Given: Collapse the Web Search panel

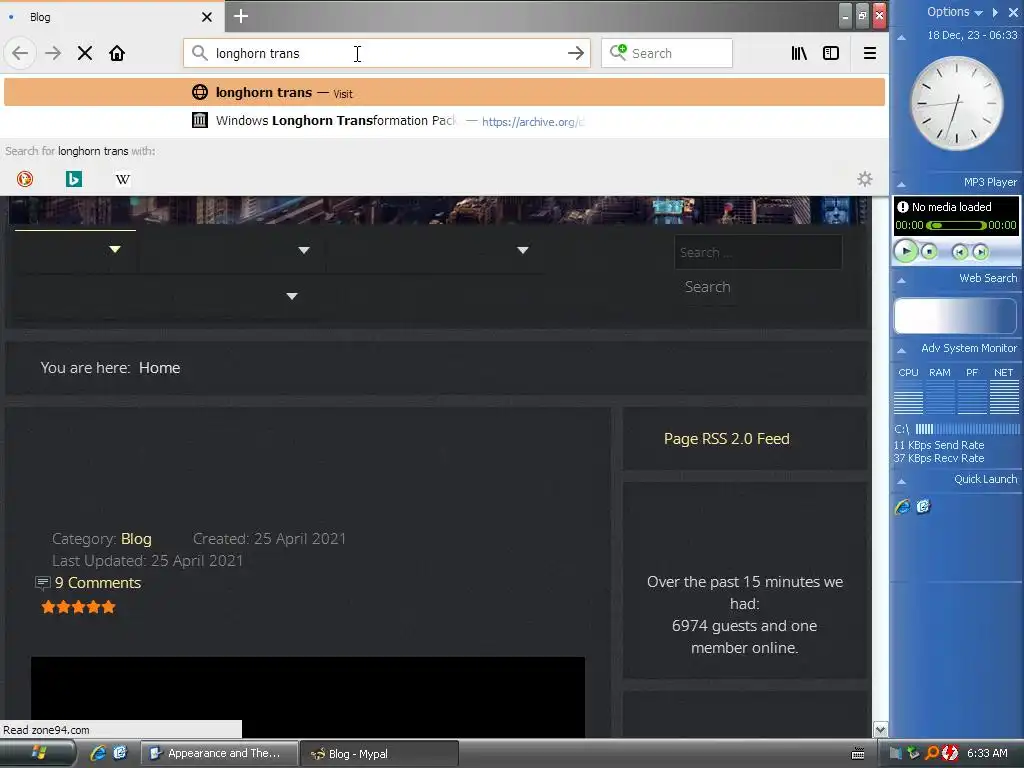Looking at the screenshot, I should tap(901, 280).
